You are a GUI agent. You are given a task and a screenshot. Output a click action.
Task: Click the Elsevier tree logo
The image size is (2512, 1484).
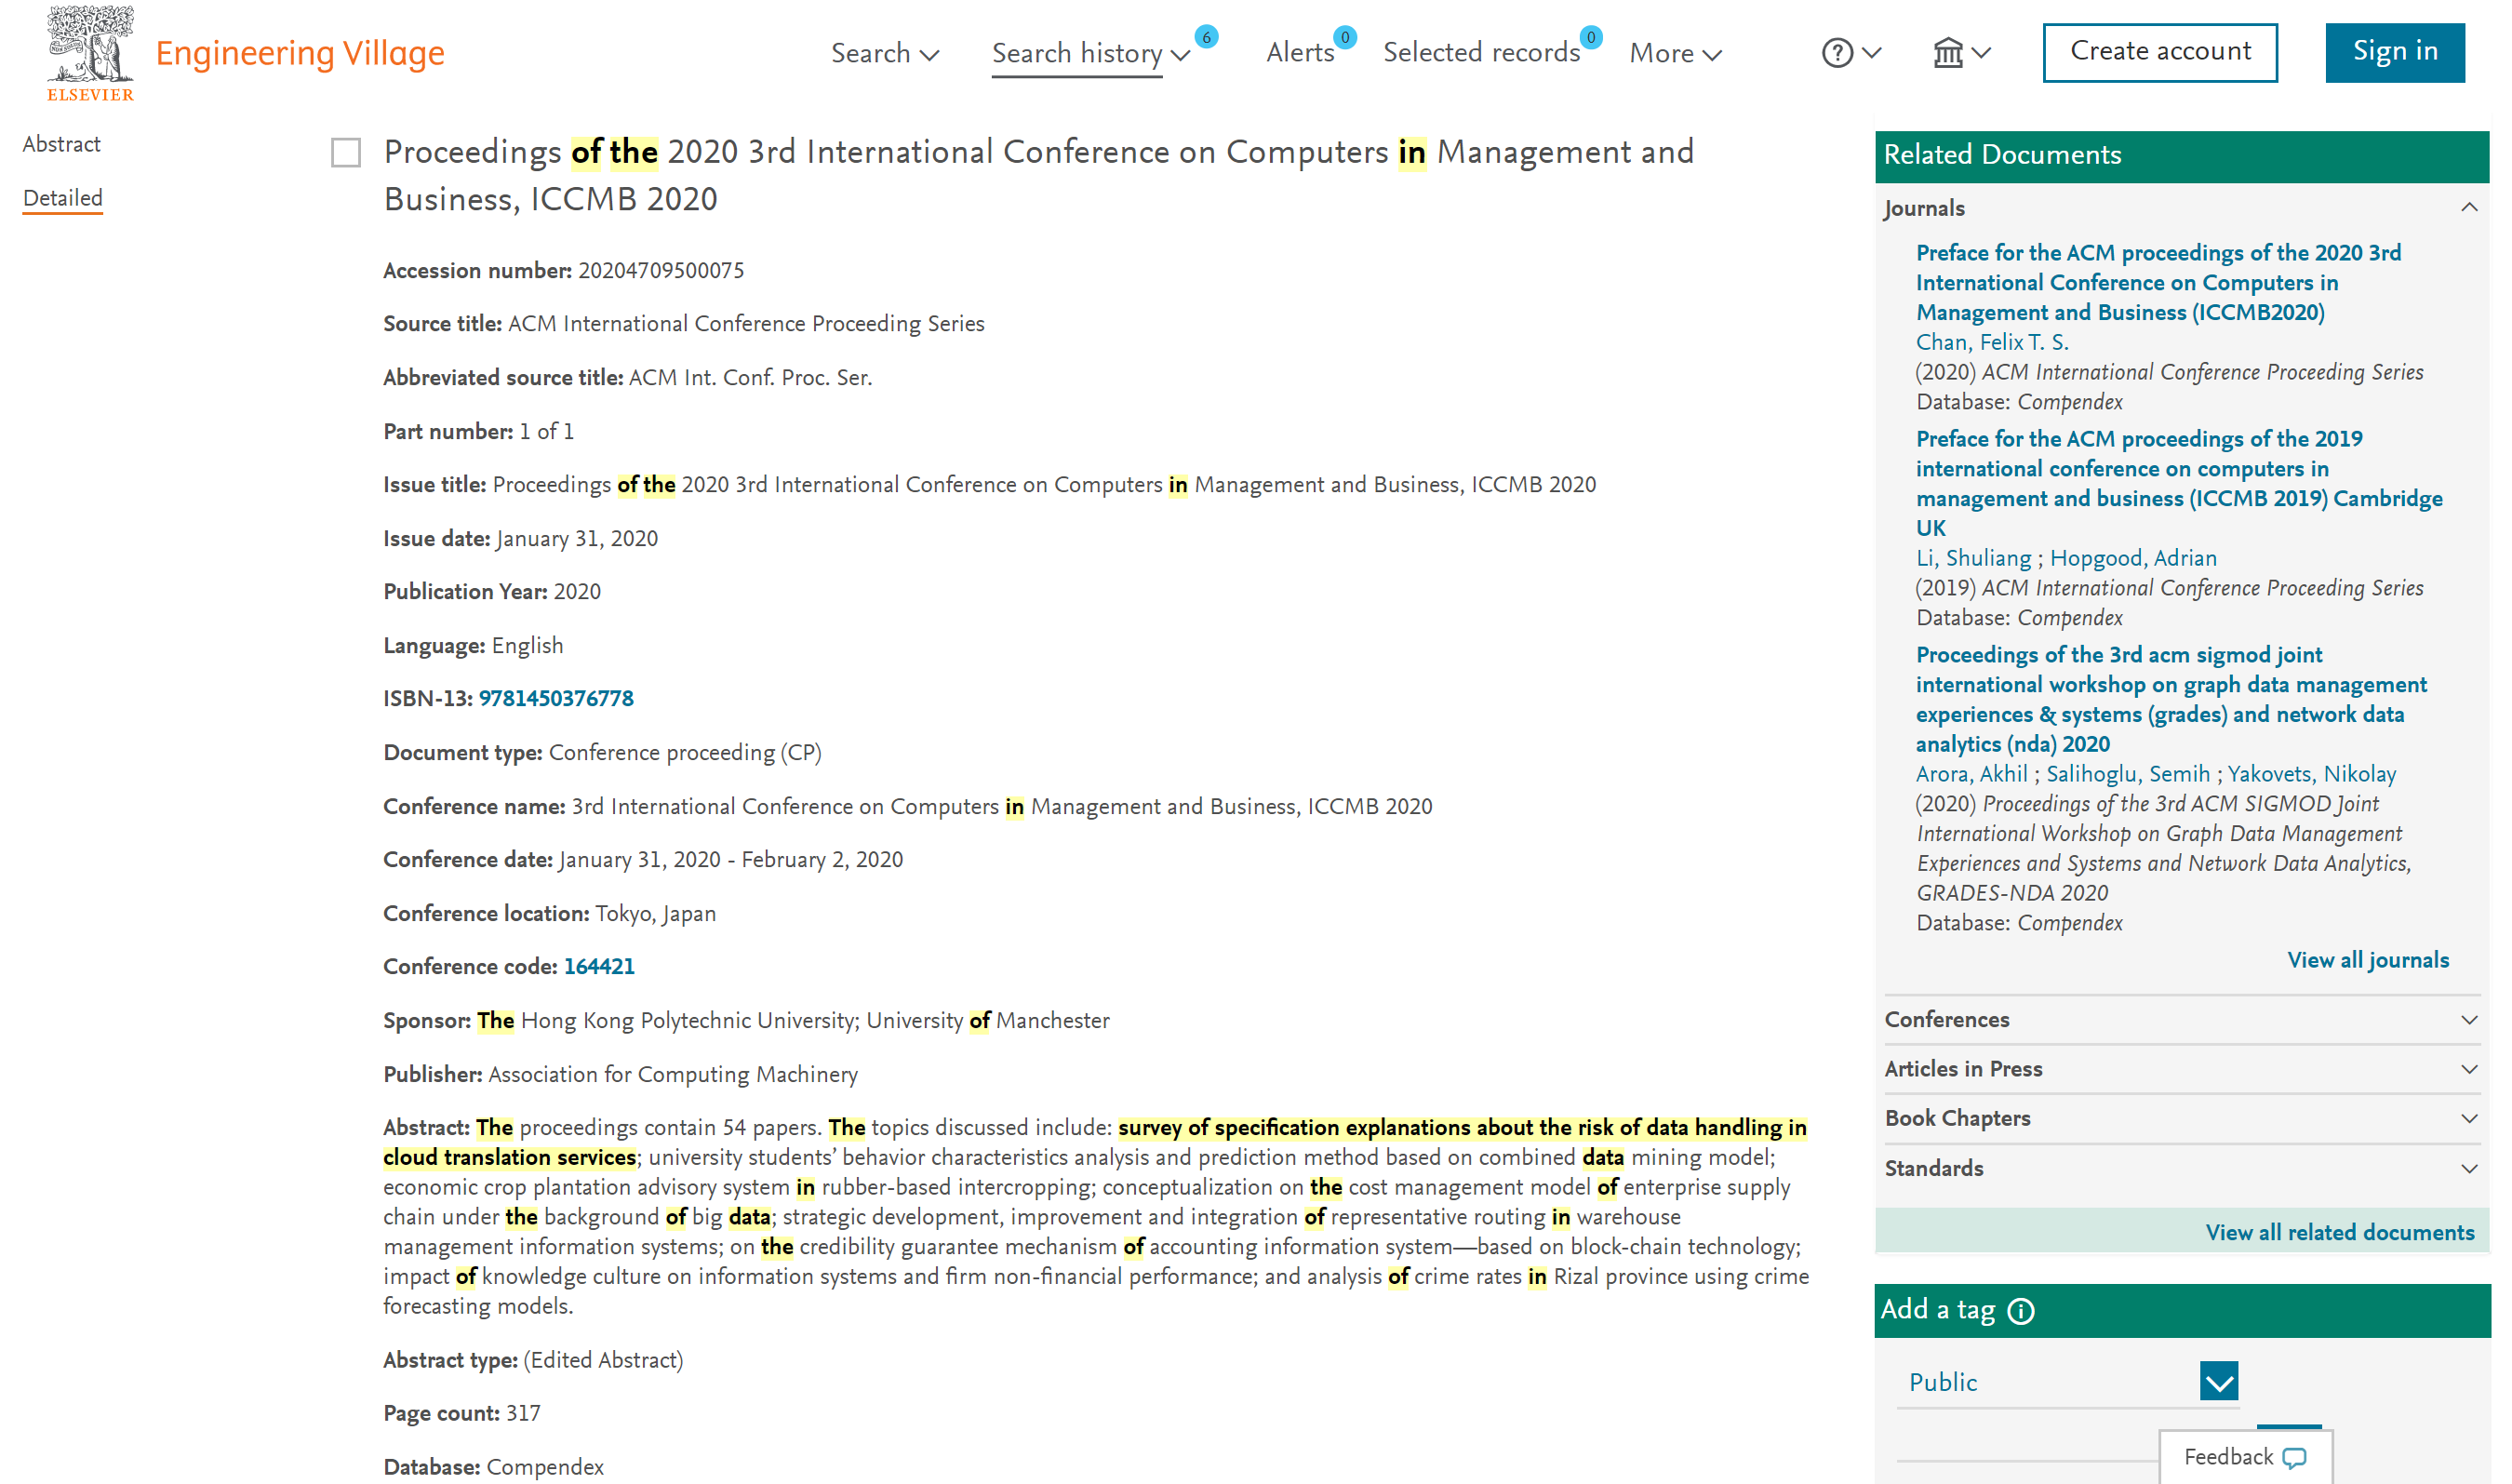click(90, 52)
